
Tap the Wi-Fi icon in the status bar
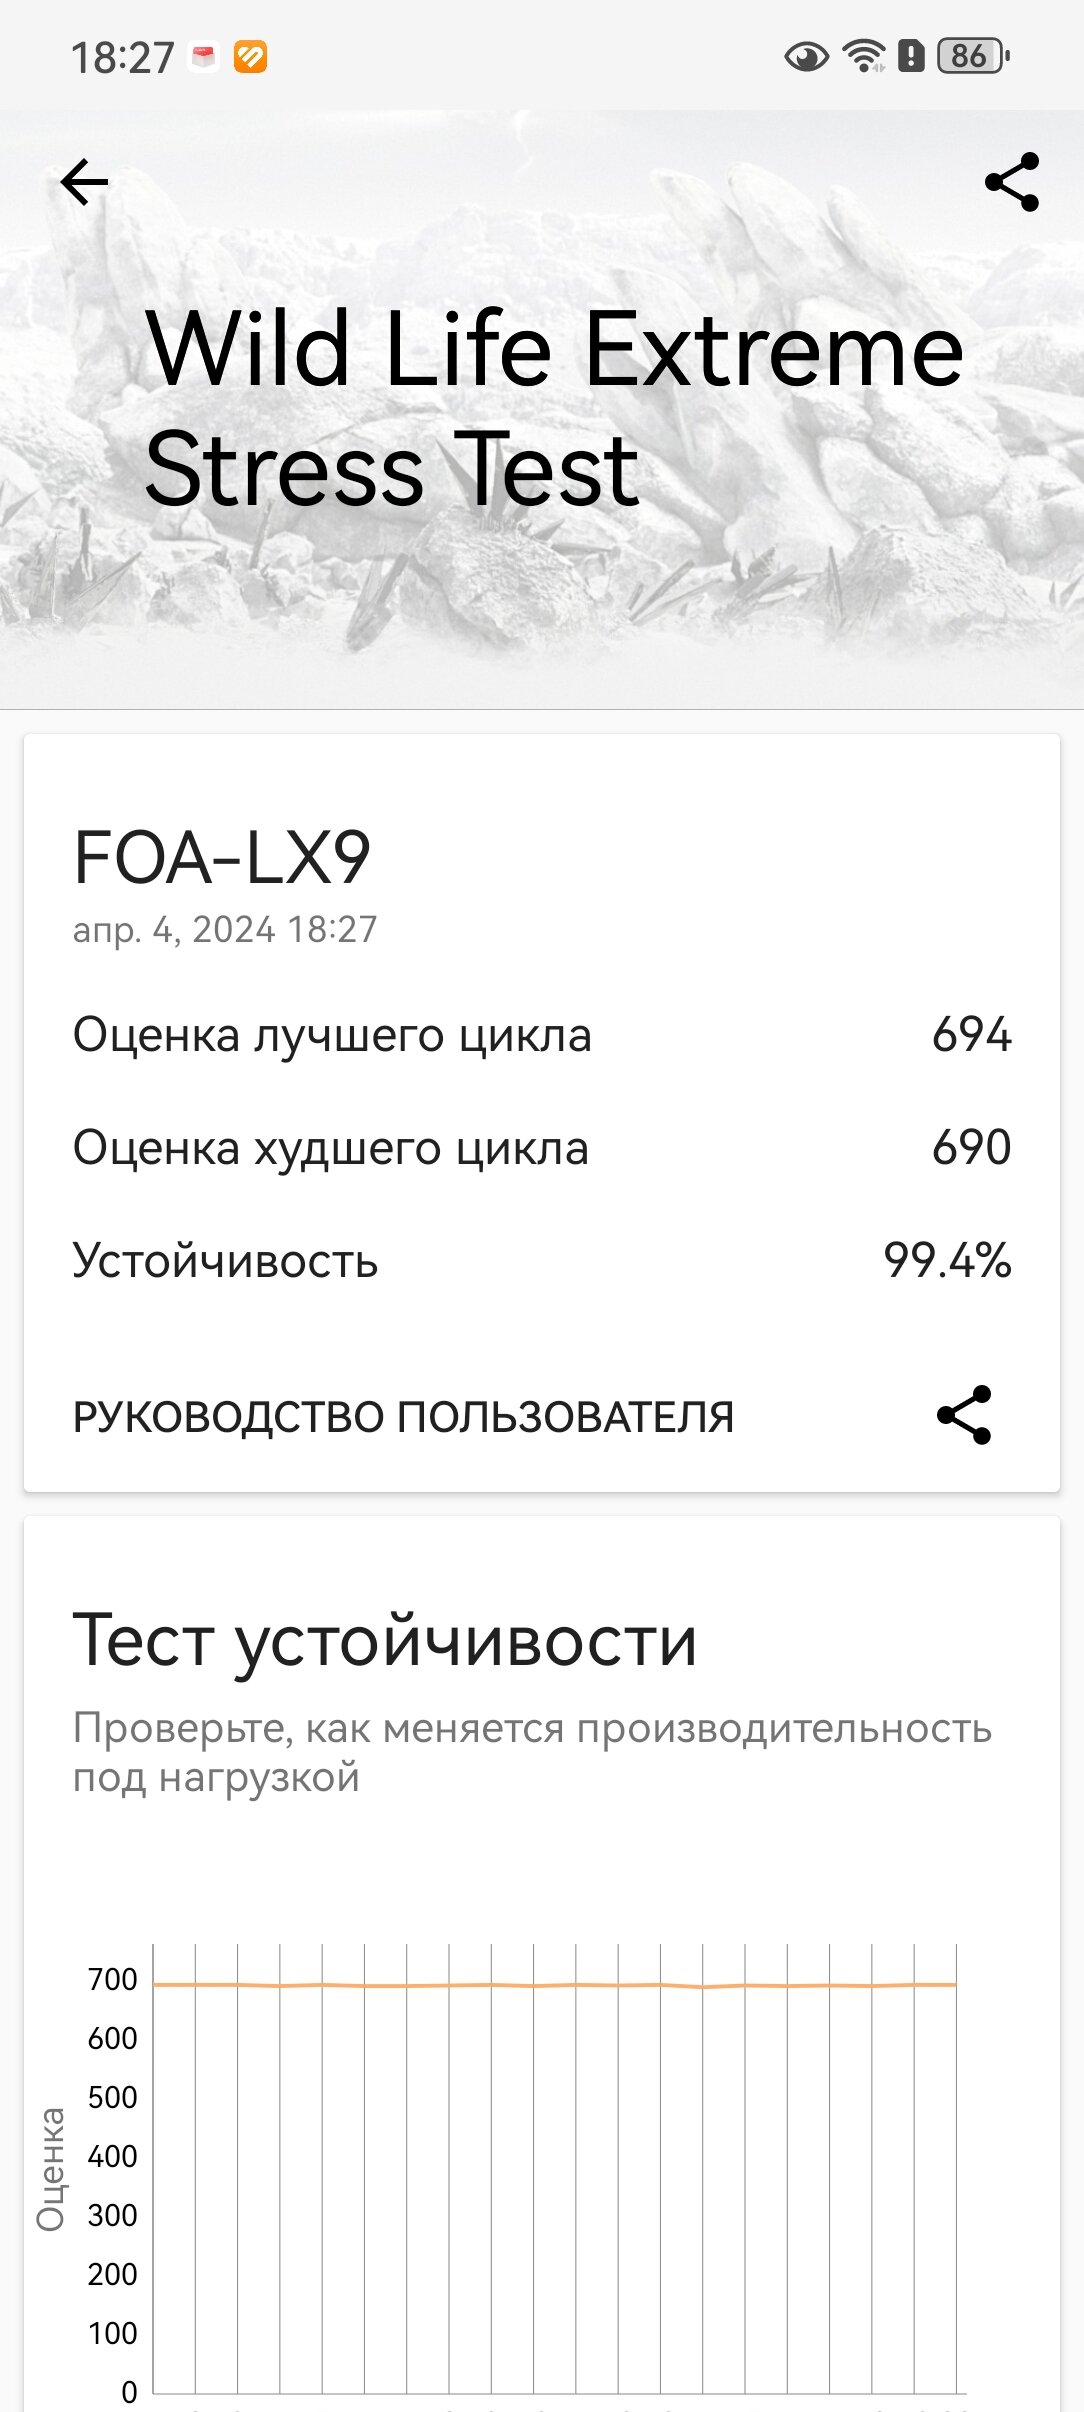[864, 57]
